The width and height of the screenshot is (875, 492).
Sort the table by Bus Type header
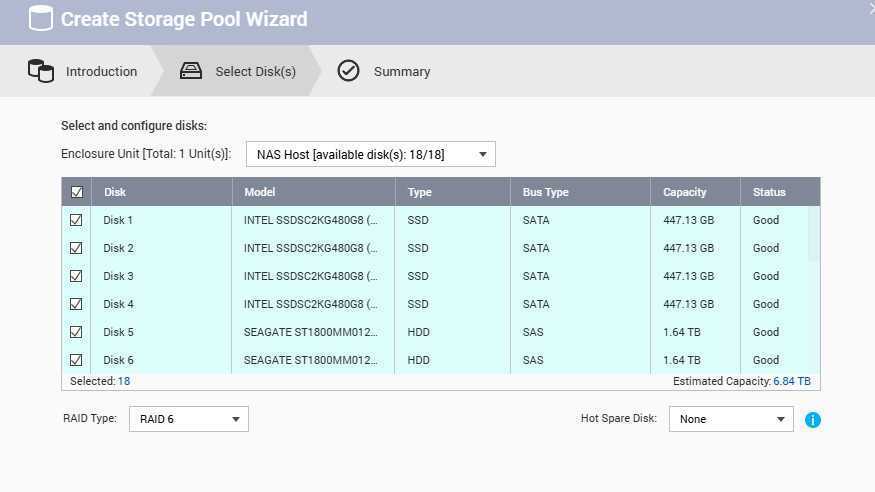coord(545,192)
